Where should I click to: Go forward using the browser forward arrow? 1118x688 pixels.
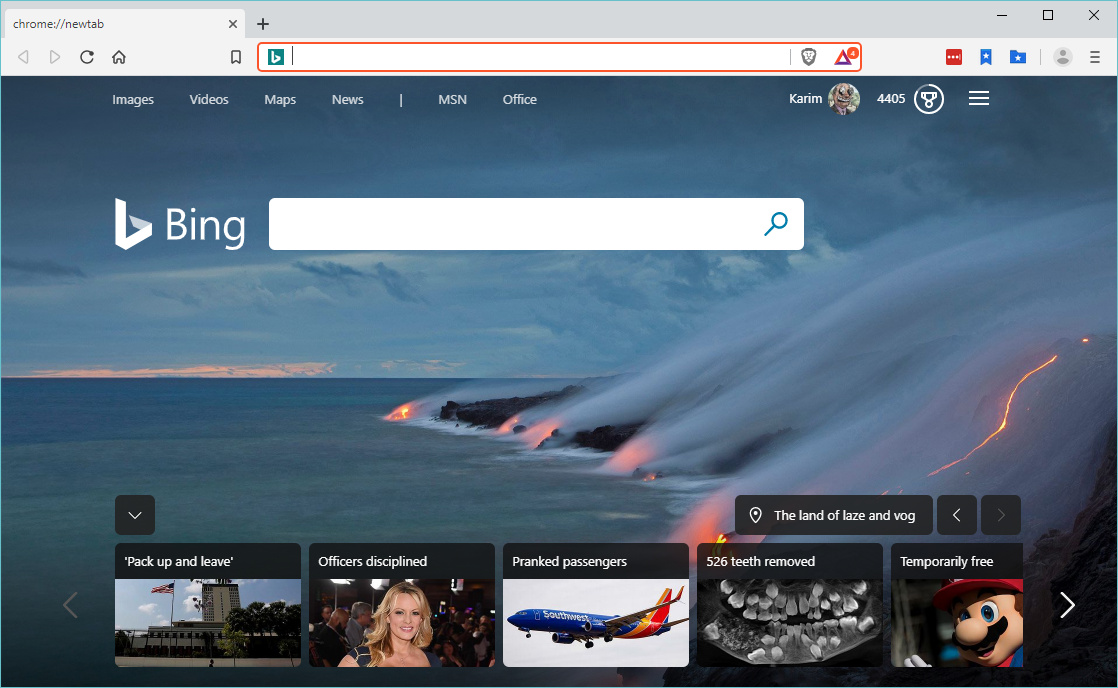click(55, 57)
